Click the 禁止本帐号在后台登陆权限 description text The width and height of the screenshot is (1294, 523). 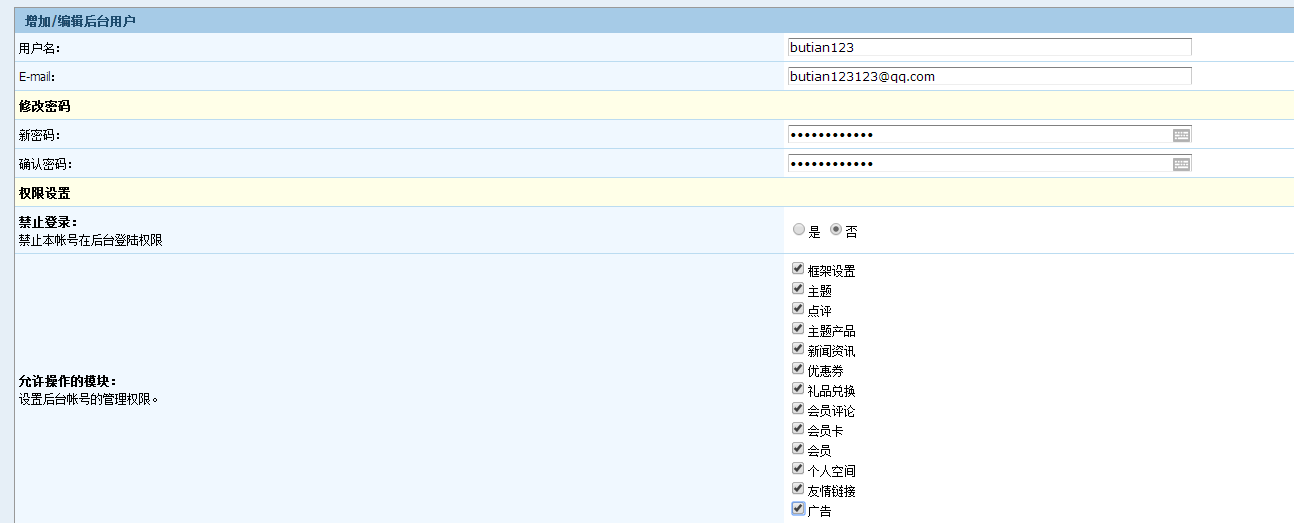point(90,240)
